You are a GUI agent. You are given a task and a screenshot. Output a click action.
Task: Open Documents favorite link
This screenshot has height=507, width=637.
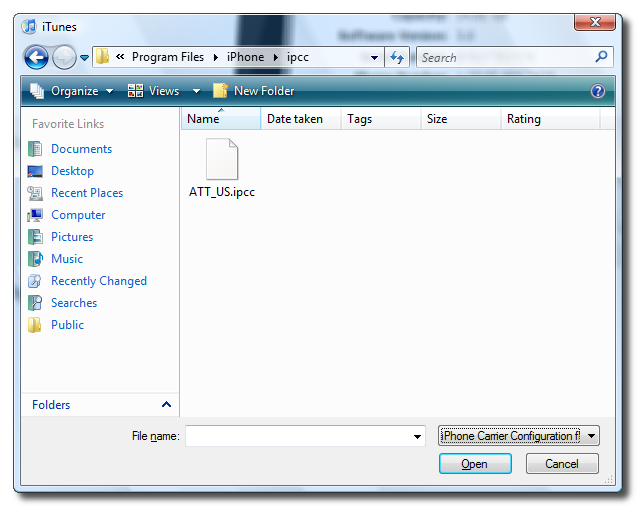(81, 149)
